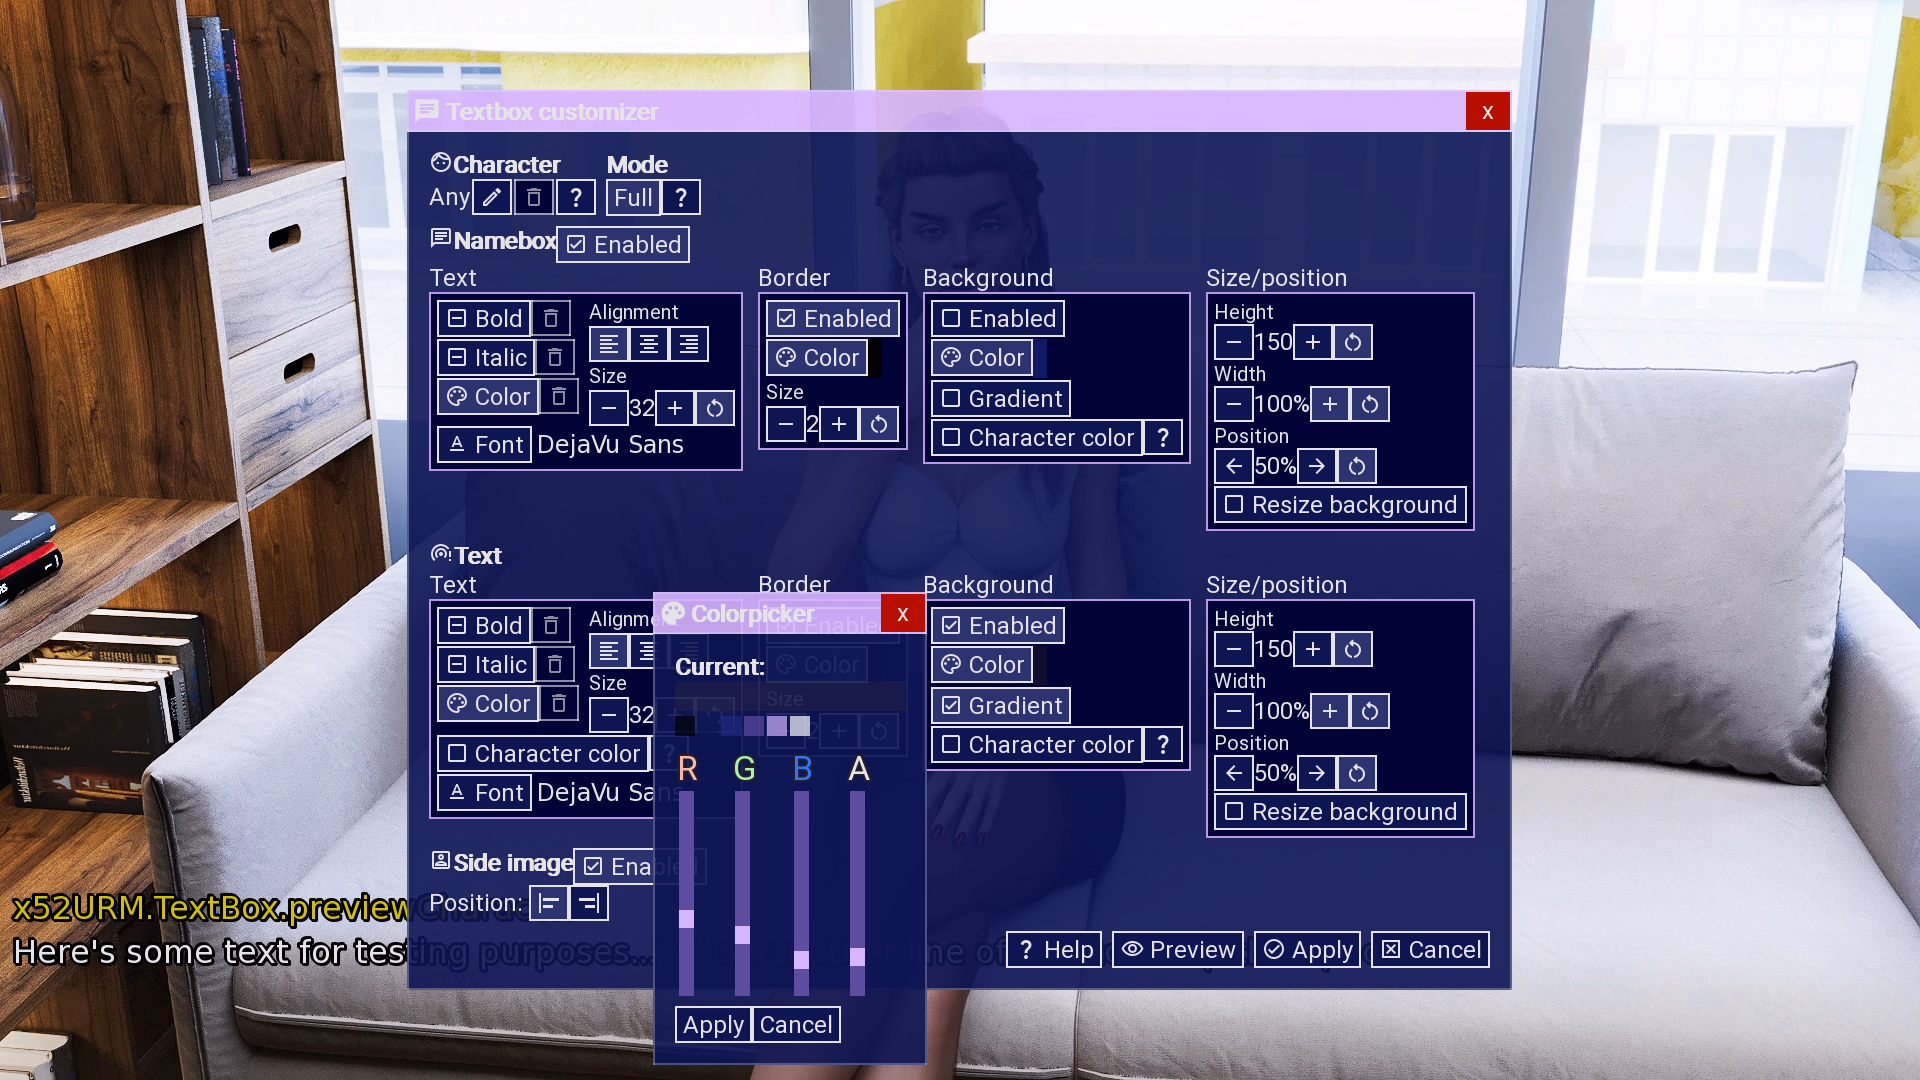This screenshot has height=1080, width=1920.
Task: Increase Namebox Width with plus
Action: click(1330, 404)
